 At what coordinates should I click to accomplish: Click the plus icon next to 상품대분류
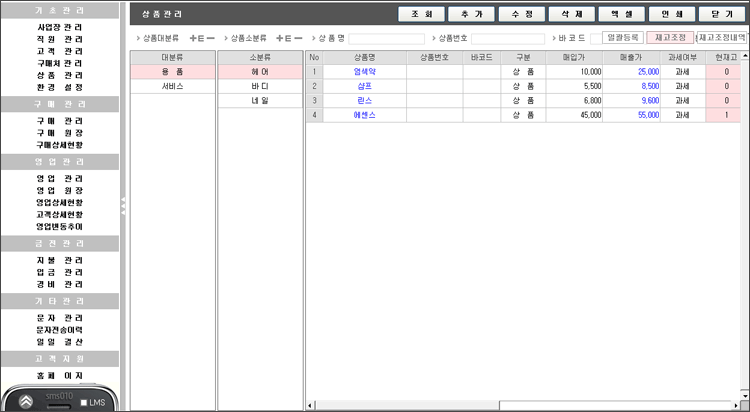(193, 38)
